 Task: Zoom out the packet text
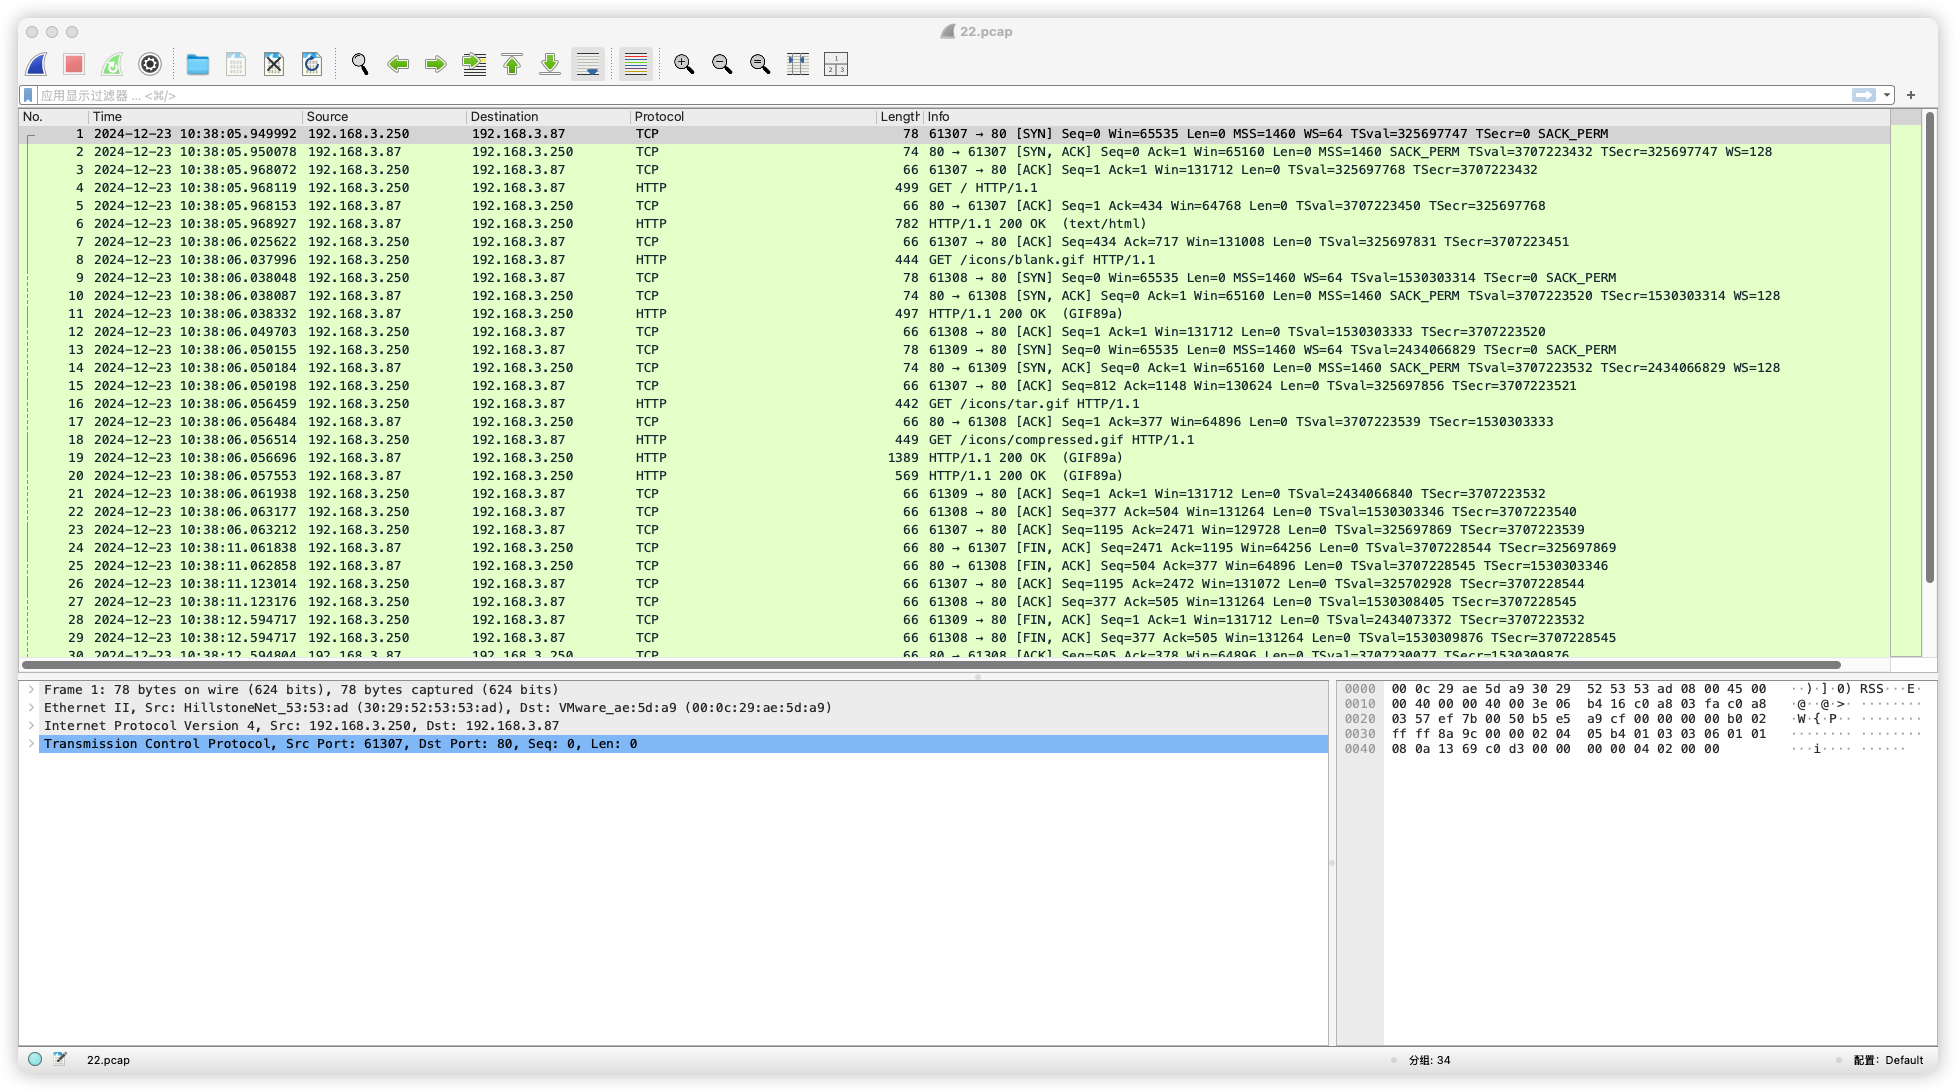(722, 64)
